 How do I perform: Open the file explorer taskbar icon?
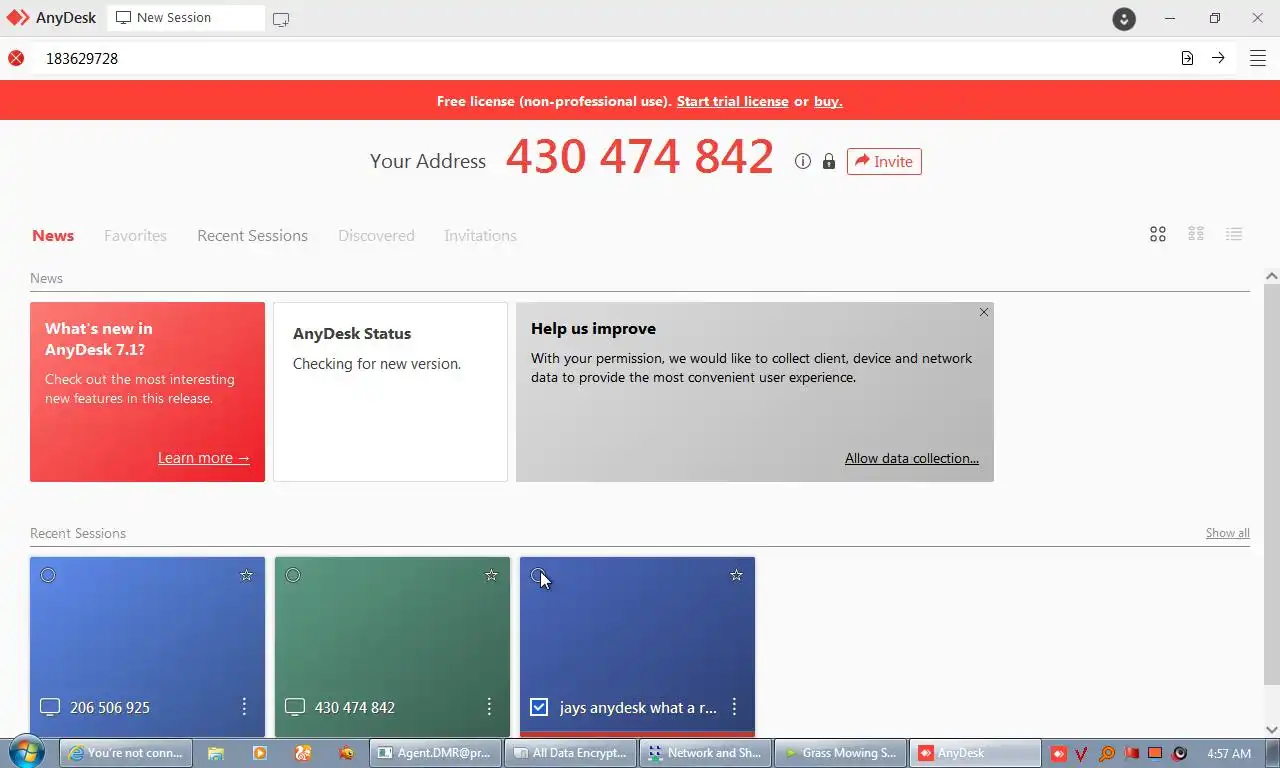coord(216,753)
